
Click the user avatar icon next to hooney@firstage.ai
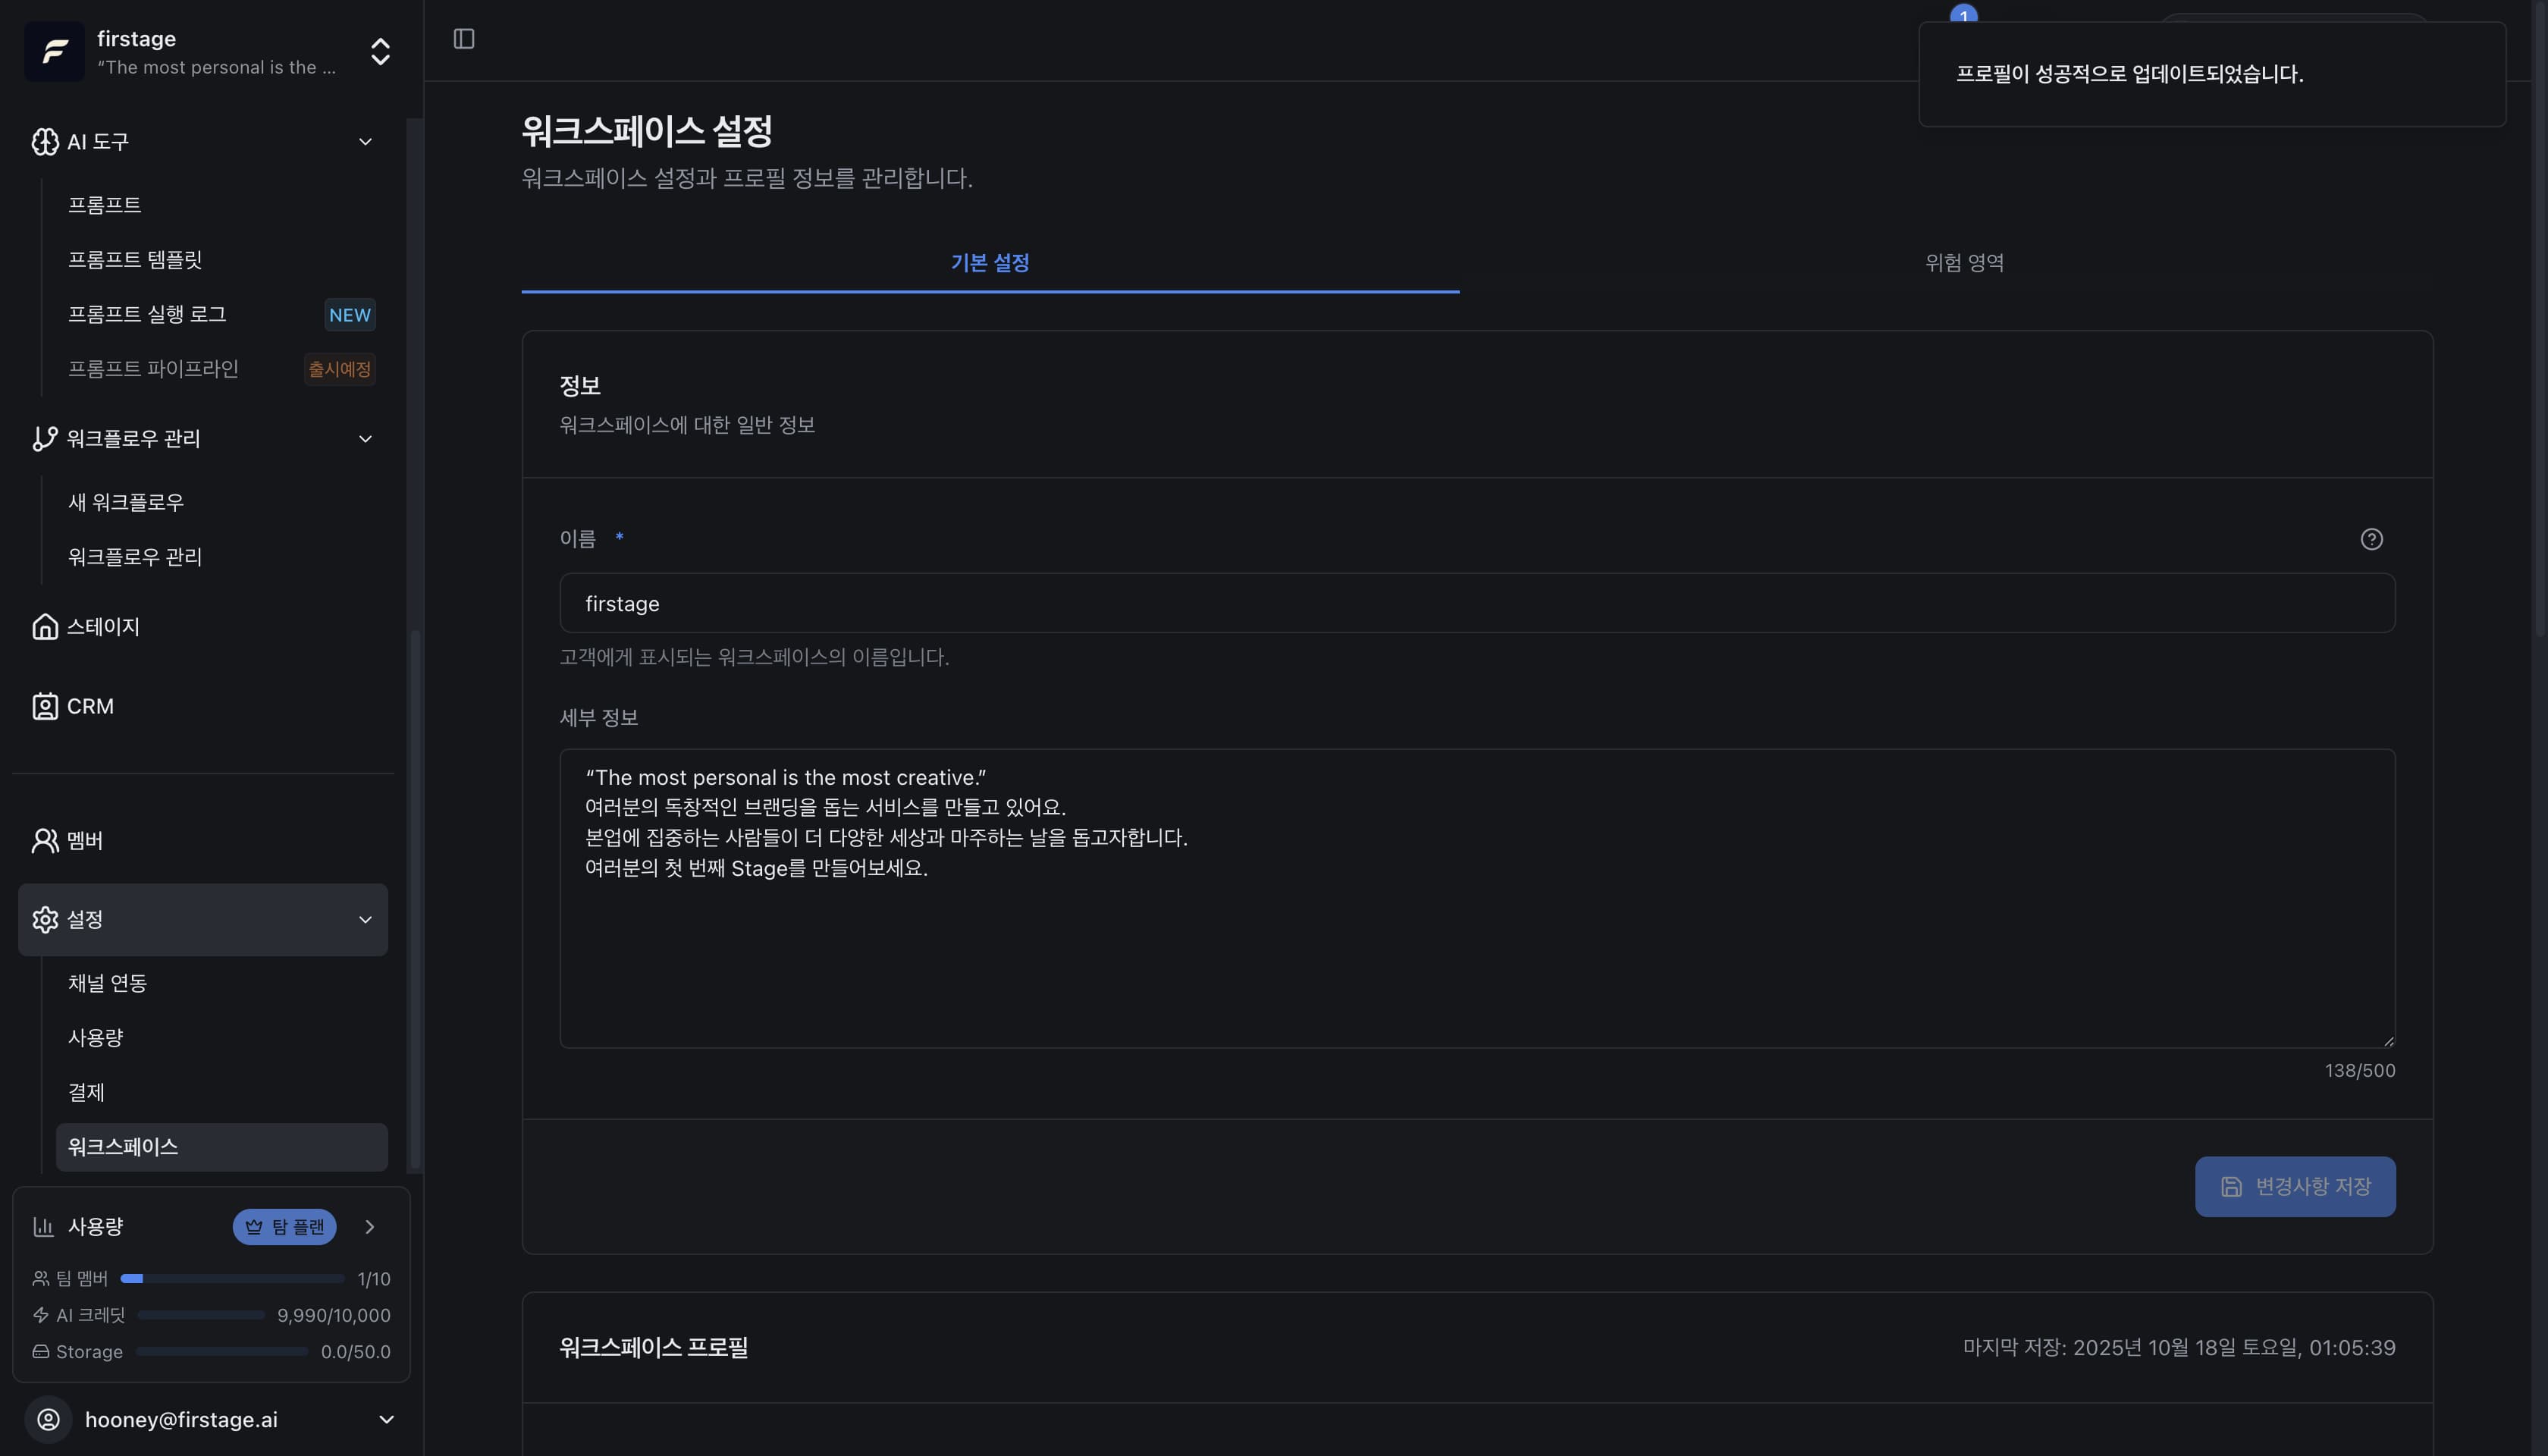click(49, 1419)
